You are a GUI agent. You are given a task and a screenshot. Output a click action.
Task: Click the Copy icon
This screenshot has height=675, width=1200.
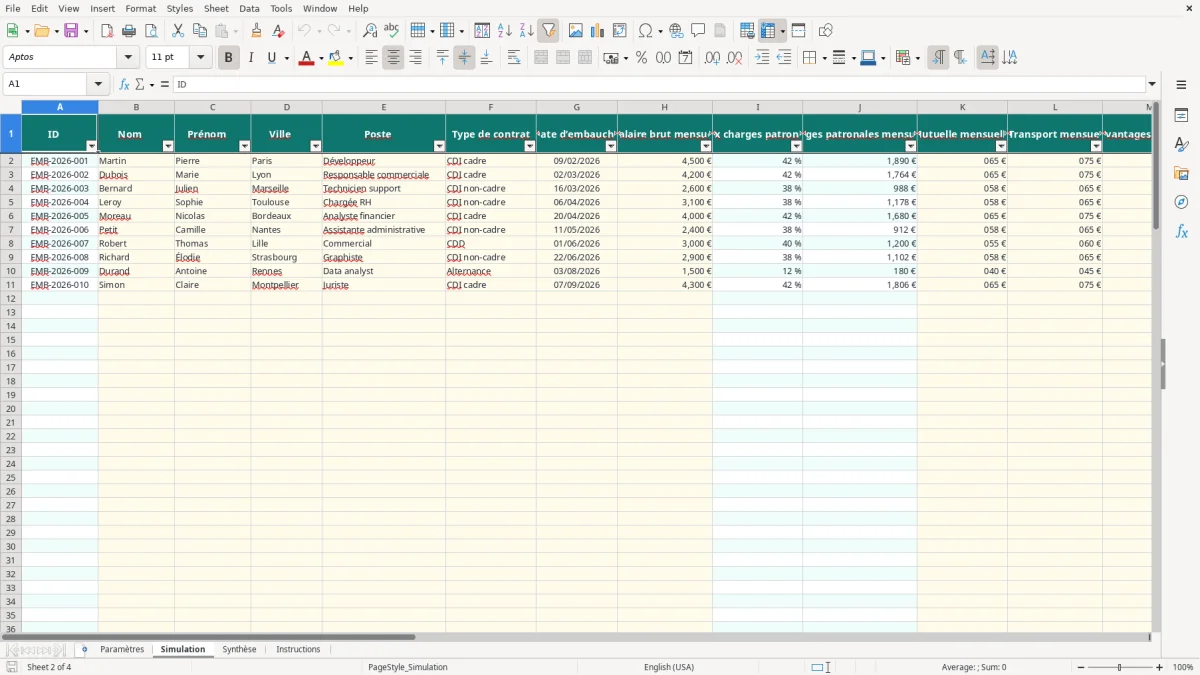[x=200, y=31]
